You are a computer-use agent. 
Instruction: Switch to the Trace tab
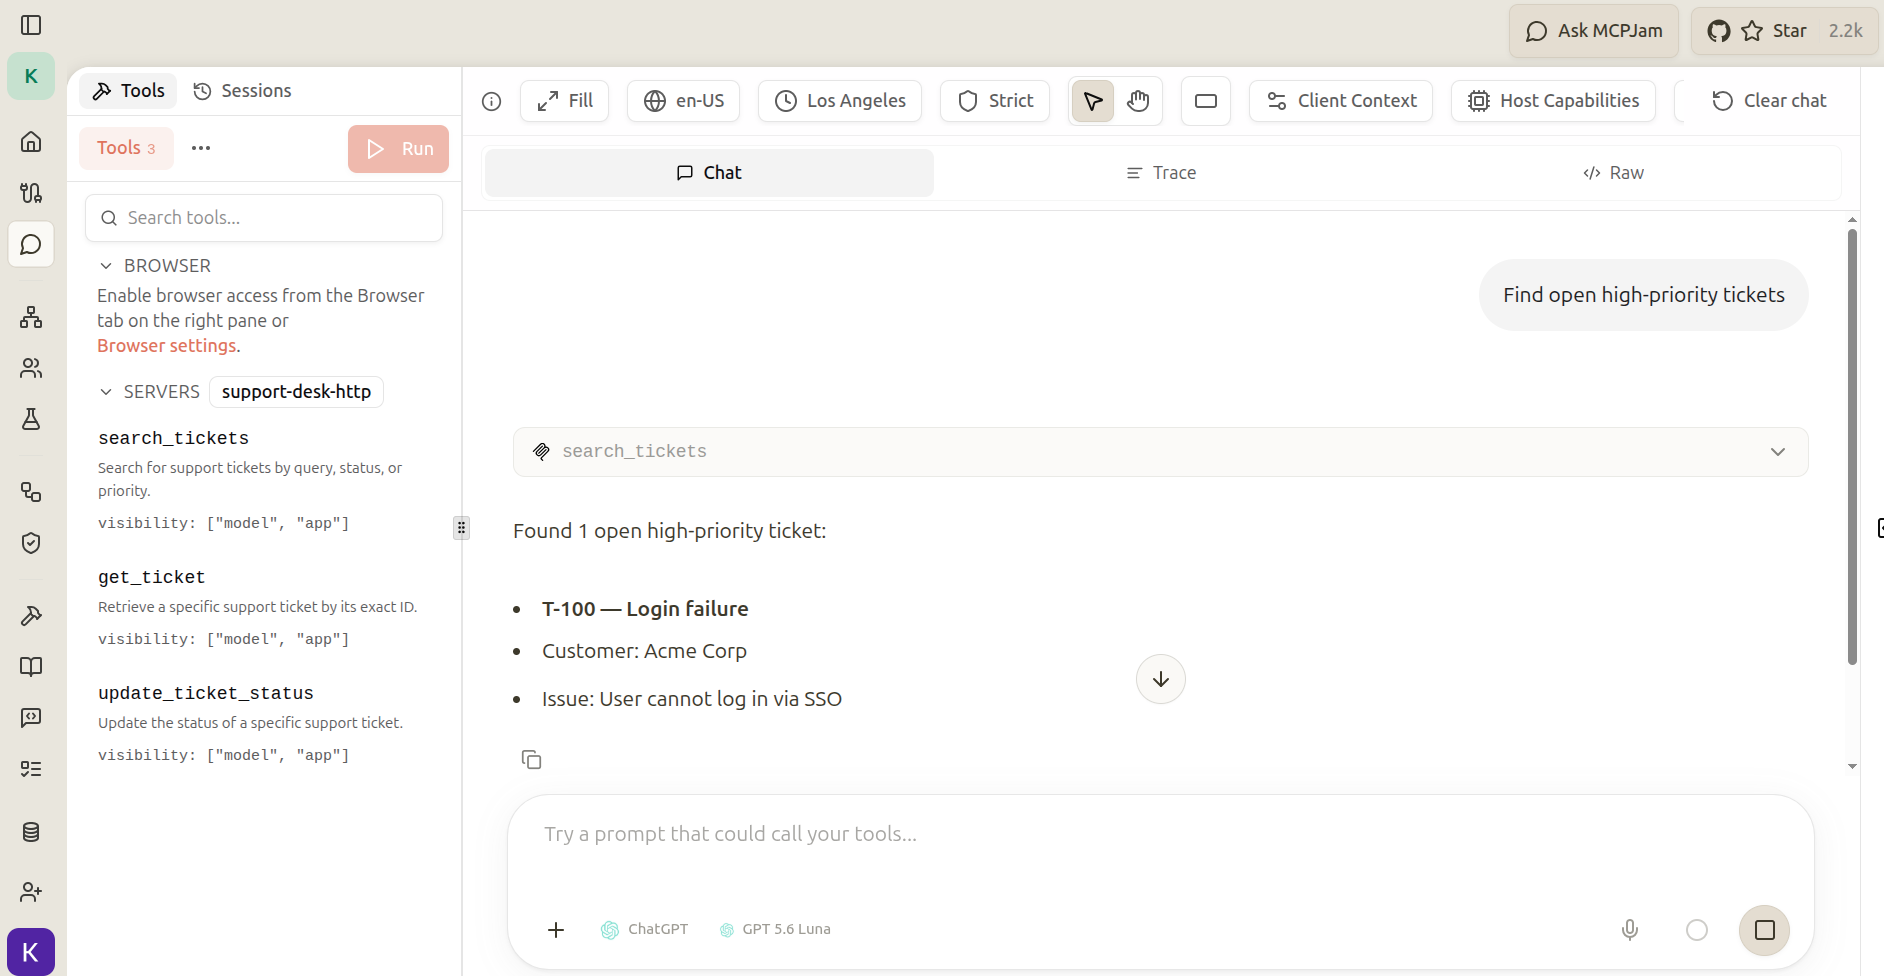1160,173
